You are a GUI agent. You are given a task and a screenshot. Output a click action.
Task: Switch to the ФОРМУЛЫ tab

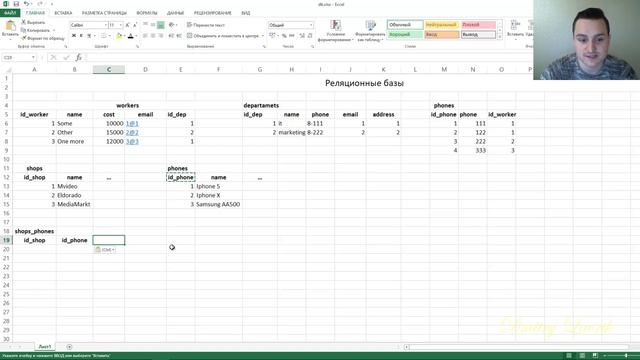(147, 13)
